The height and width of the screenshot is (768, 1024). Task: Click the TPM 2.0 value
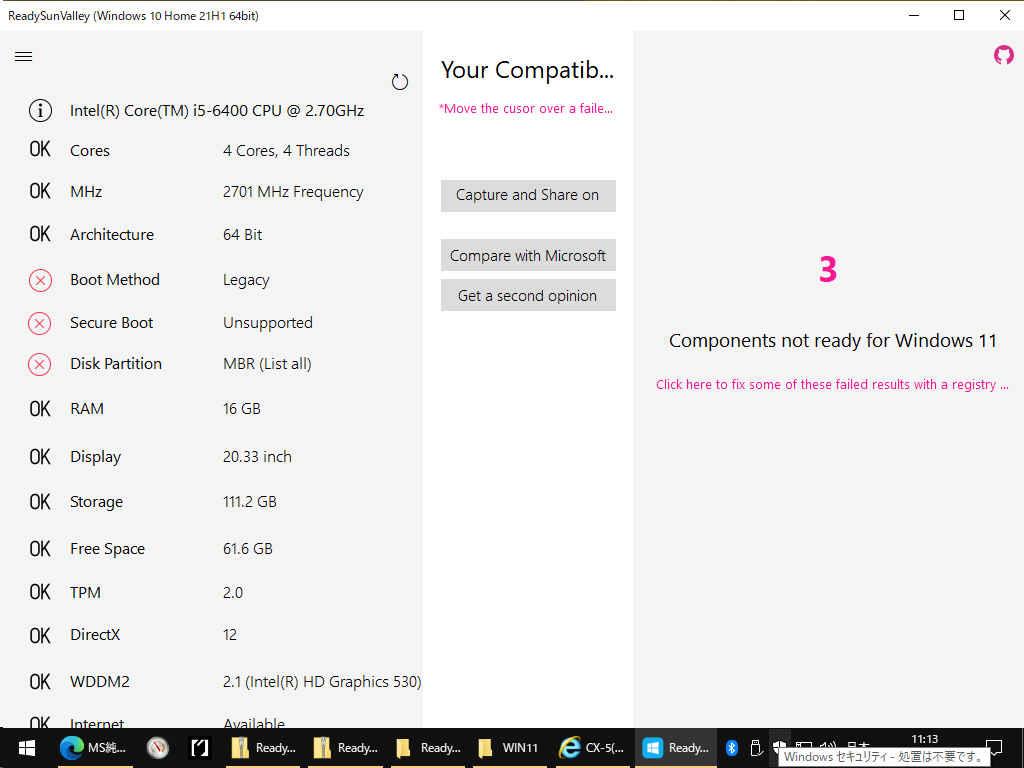(x=232, y=592)
